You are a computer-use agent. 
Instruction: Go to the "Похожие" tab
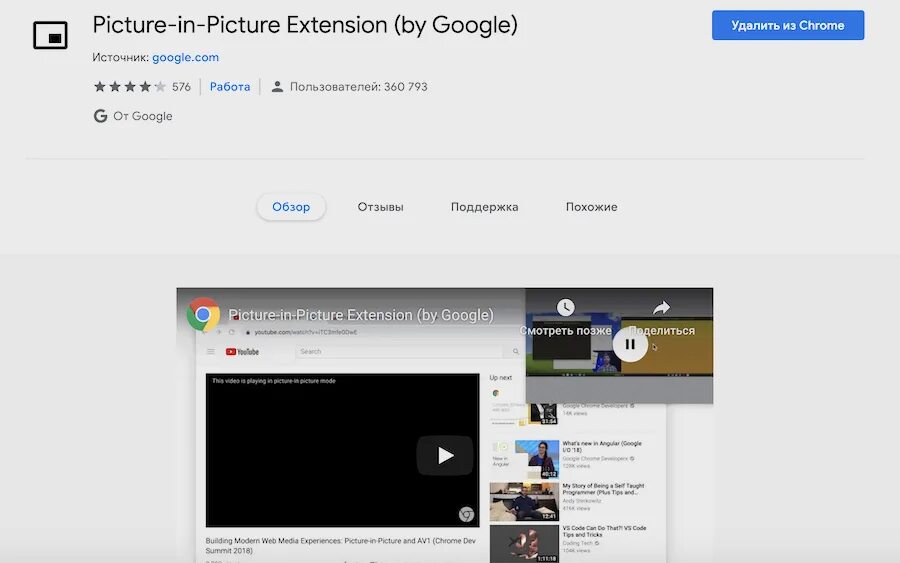[591, 207]
